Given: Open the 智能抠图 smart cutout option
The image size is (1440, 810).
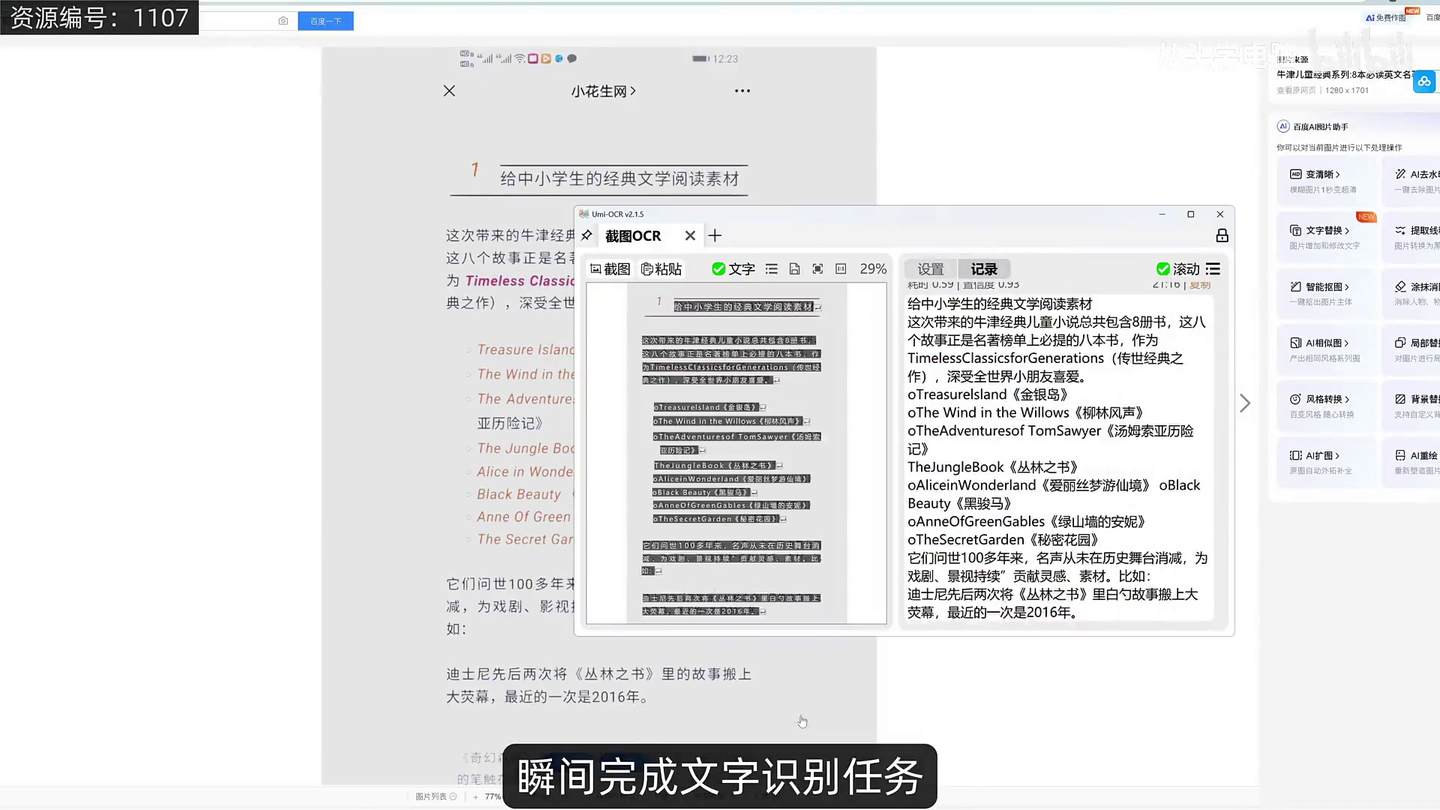Looking at the screenshot, I should (1325, 293).
